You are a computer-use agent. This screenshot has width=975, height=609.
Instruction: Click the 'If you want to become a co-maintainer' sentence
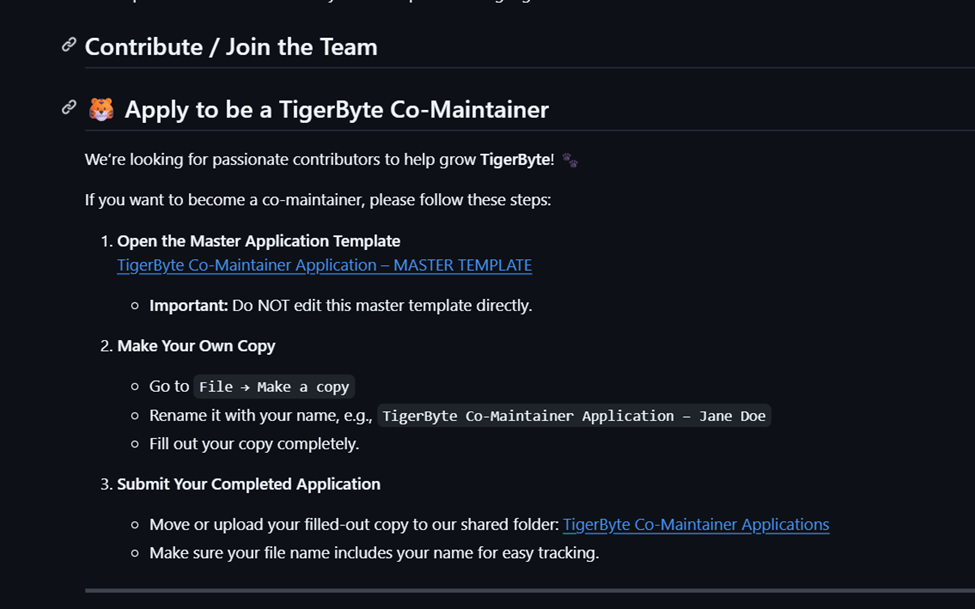[318, 200]
